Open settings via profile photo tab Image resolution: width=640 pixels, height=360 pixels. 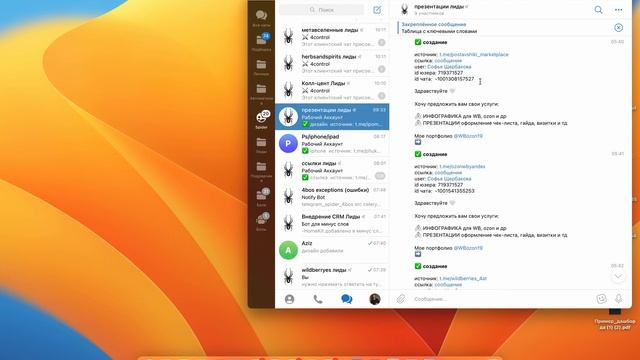375,299
